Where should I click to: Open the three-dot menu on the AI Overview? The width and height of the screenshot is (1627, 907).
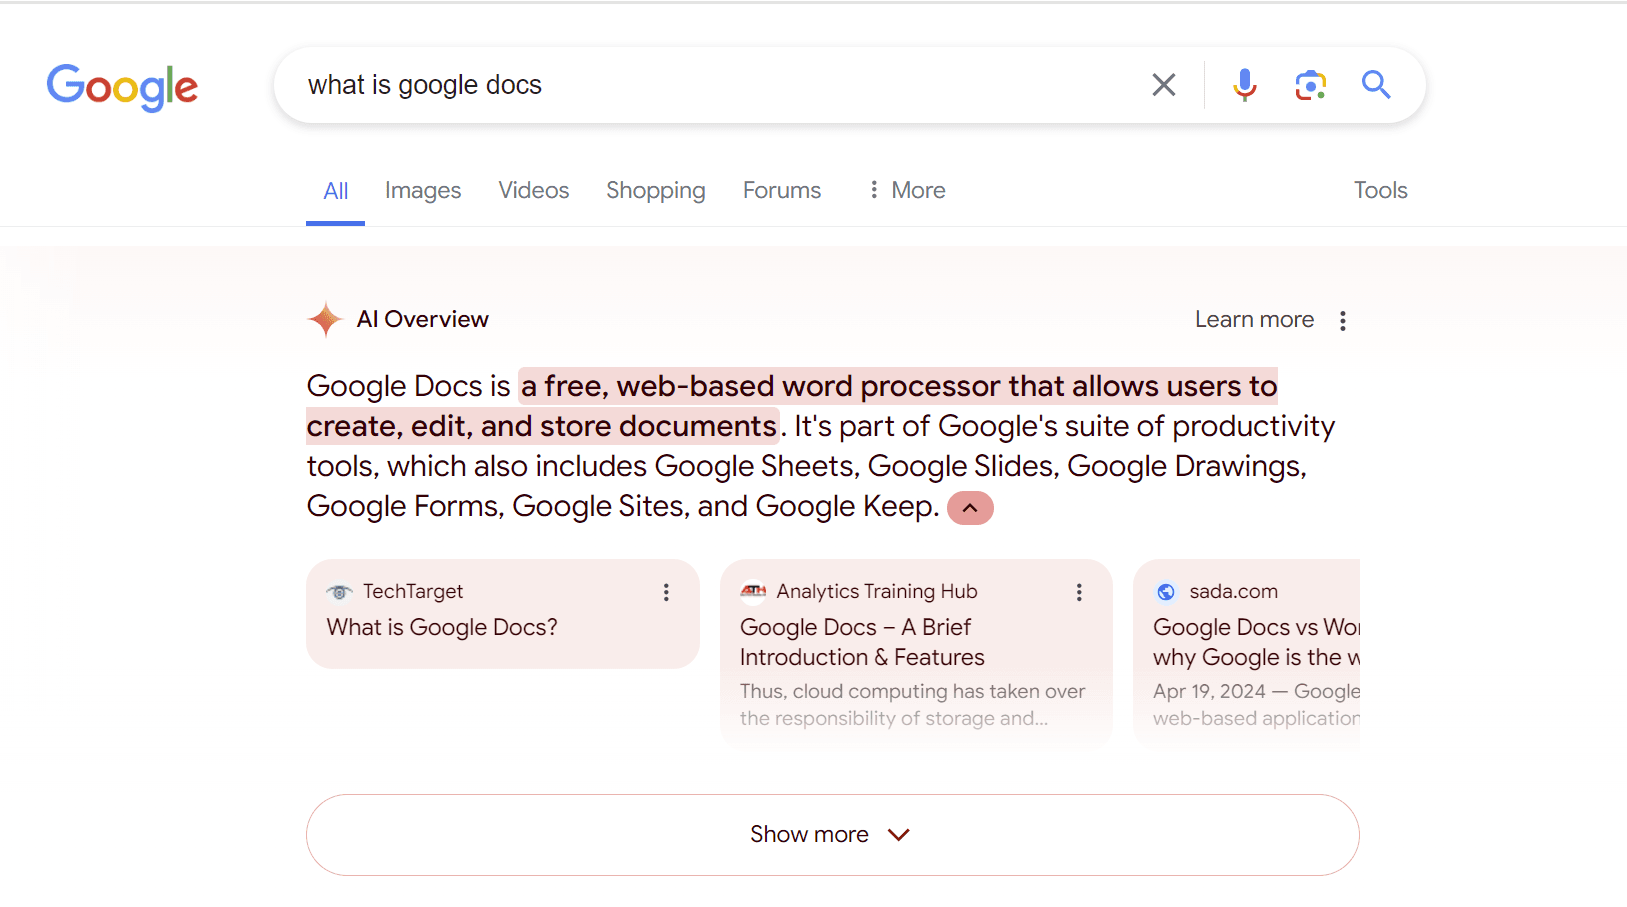point(1343,319)
